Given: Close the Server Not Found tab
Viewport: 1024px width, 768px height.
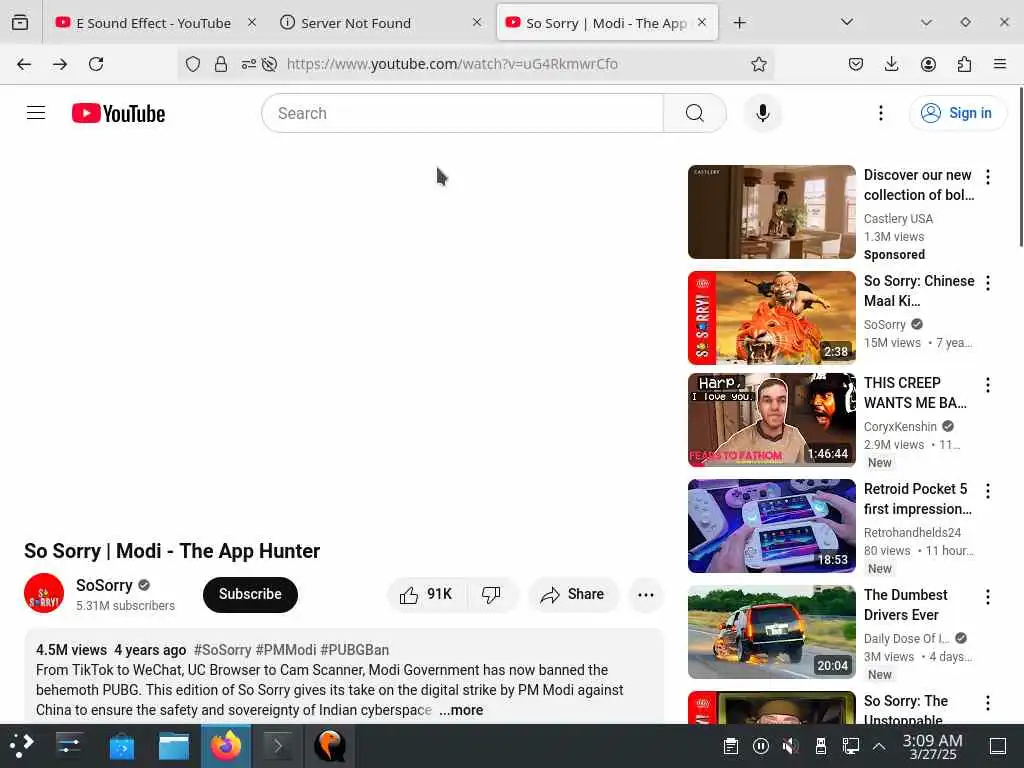Looking at the screenshot, I should [477, 22].
